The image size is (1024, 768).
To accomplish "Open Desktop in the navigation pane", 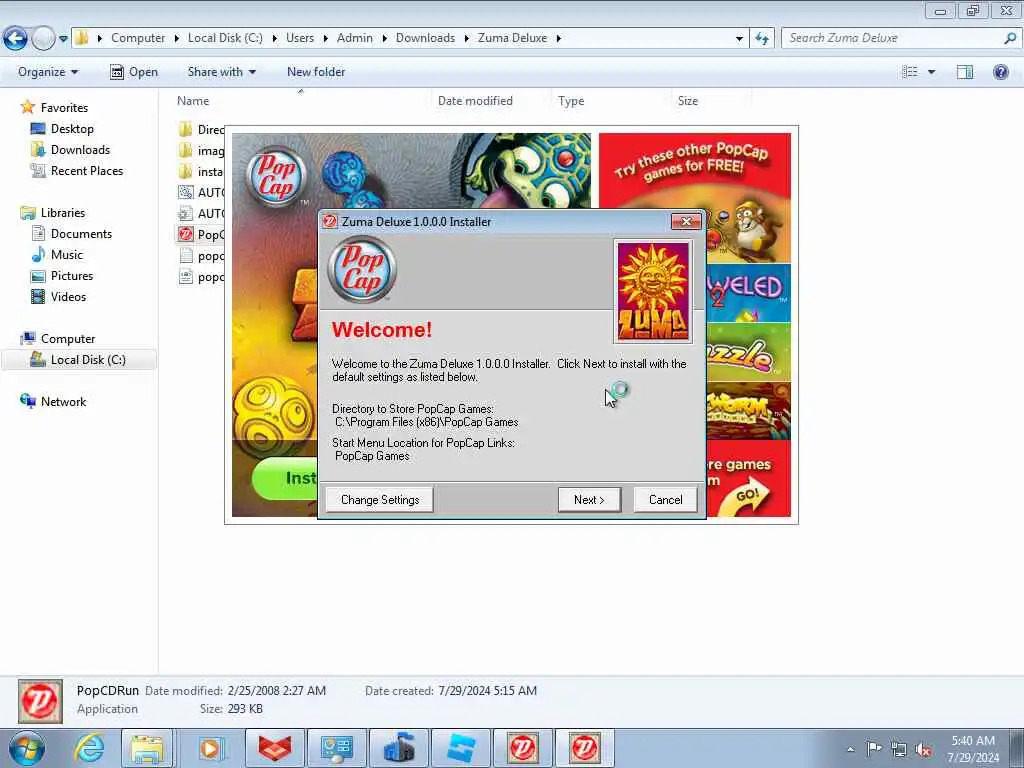I will point(72,129).
